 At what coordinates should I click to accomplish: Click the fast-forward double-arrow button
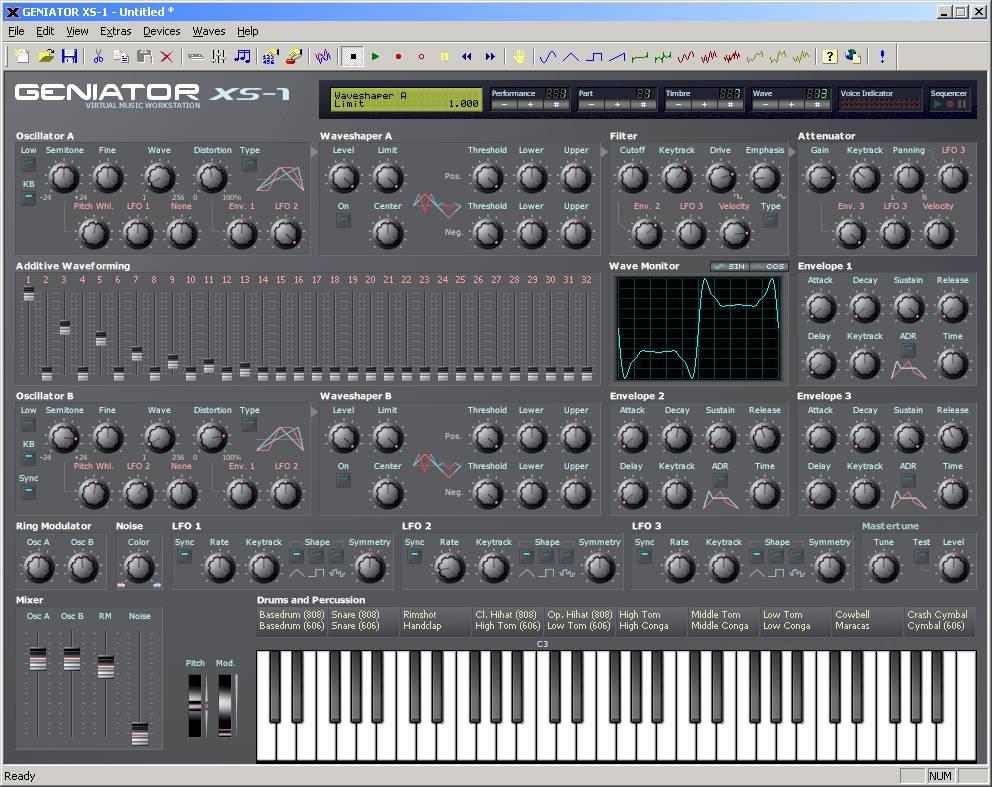click(x=490, y=56)
